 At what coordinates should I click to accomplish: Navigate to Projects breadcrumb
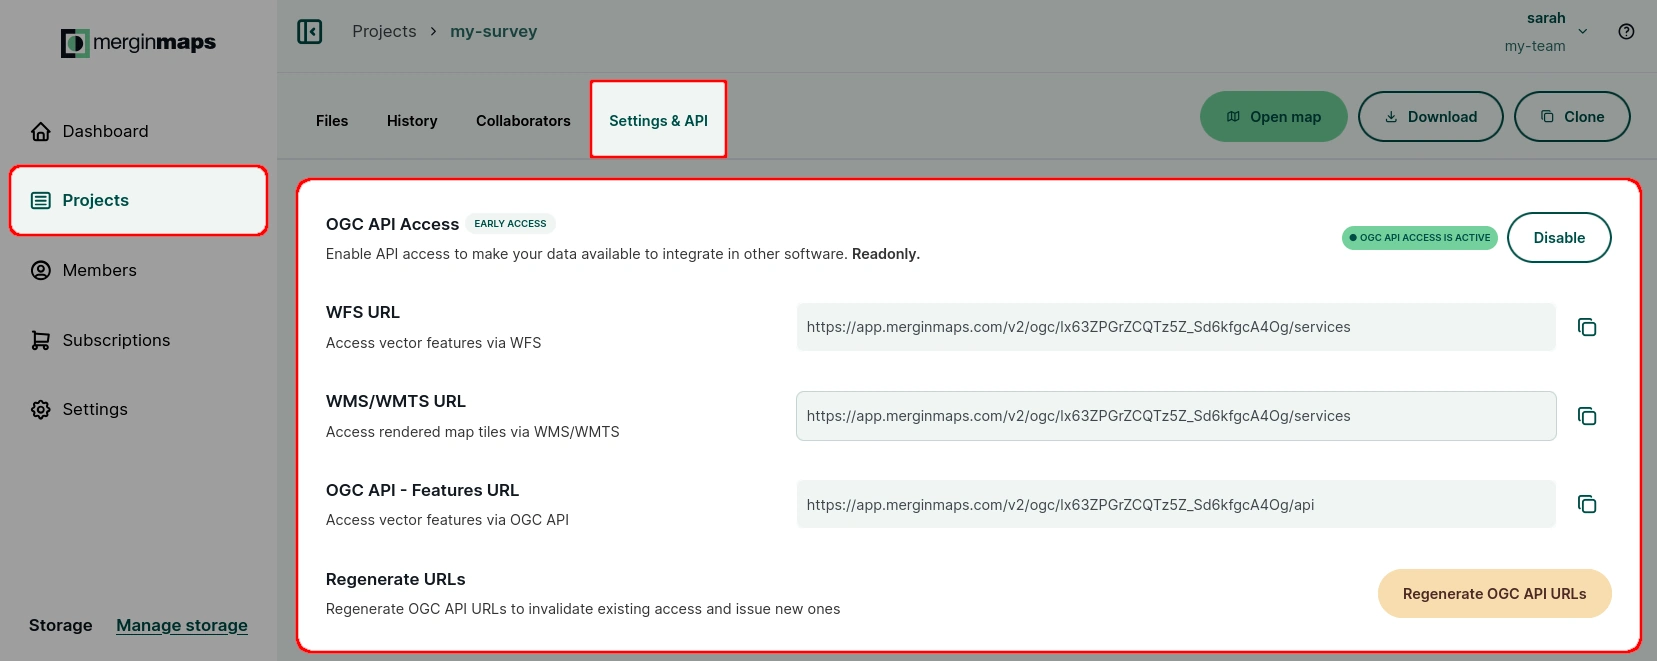pos(384,31)
